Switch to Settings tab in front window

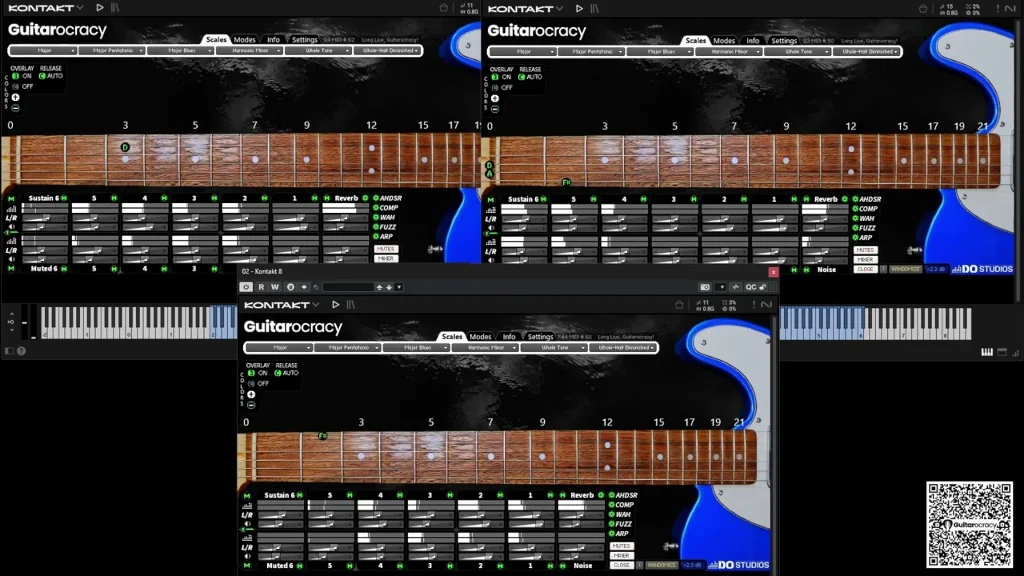540,336
